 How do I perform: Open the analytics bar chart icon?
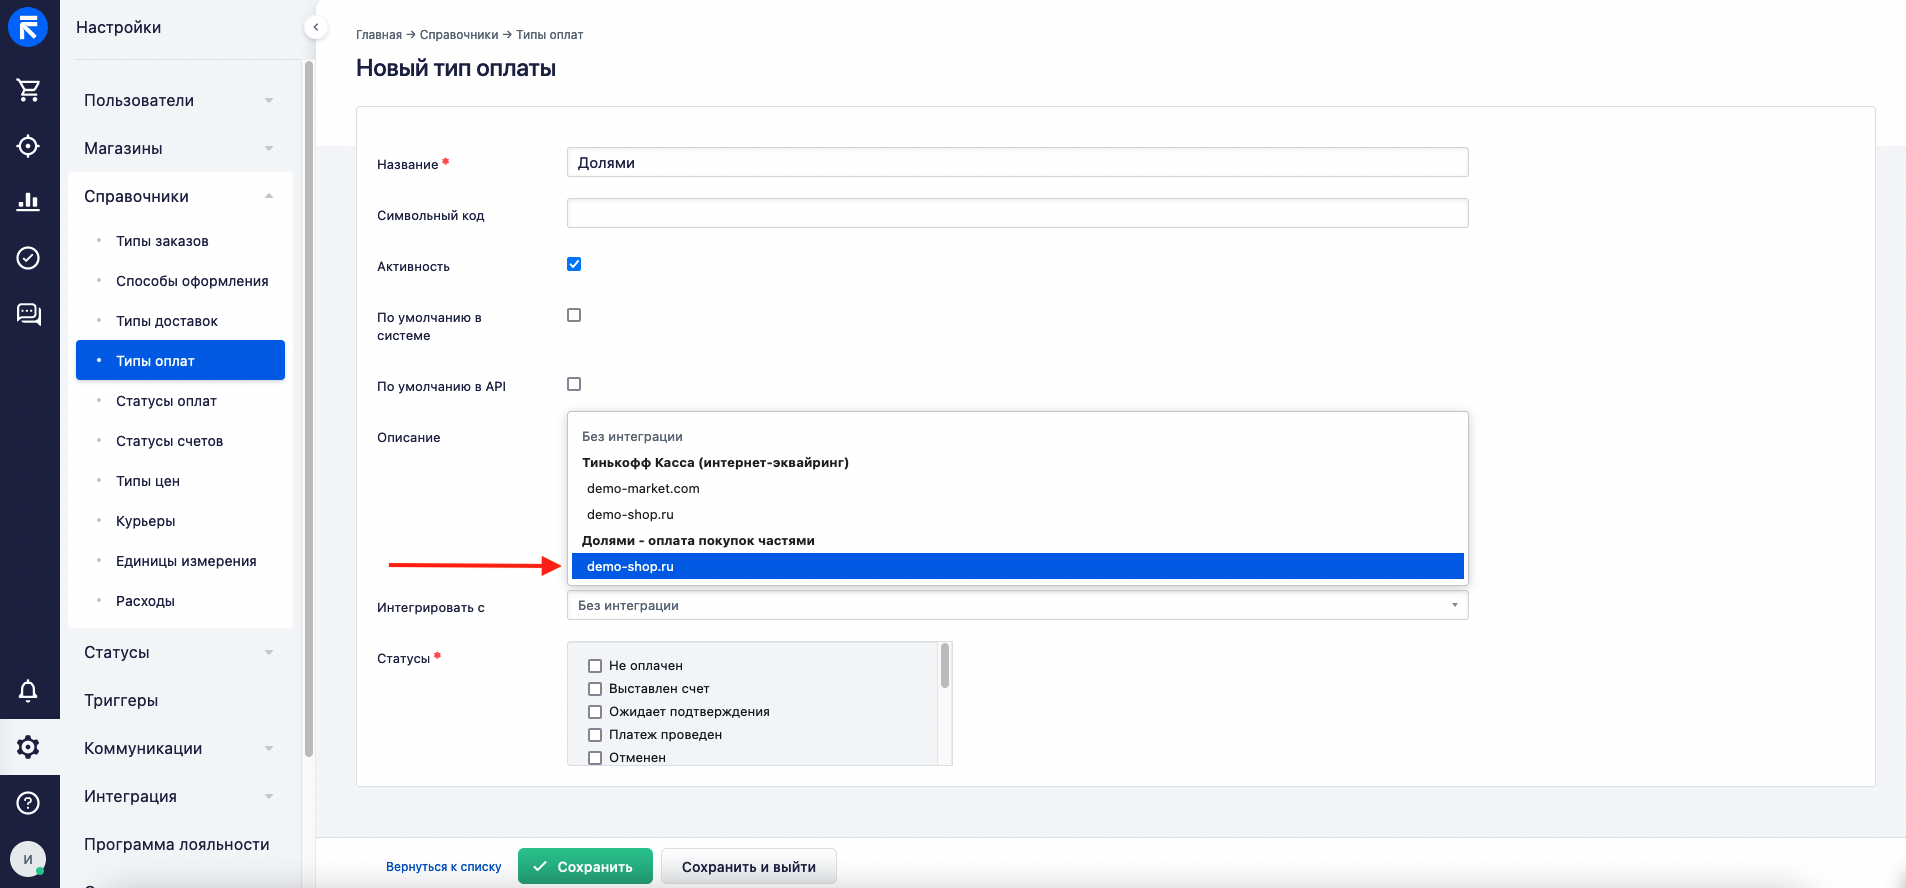point(28,202)
